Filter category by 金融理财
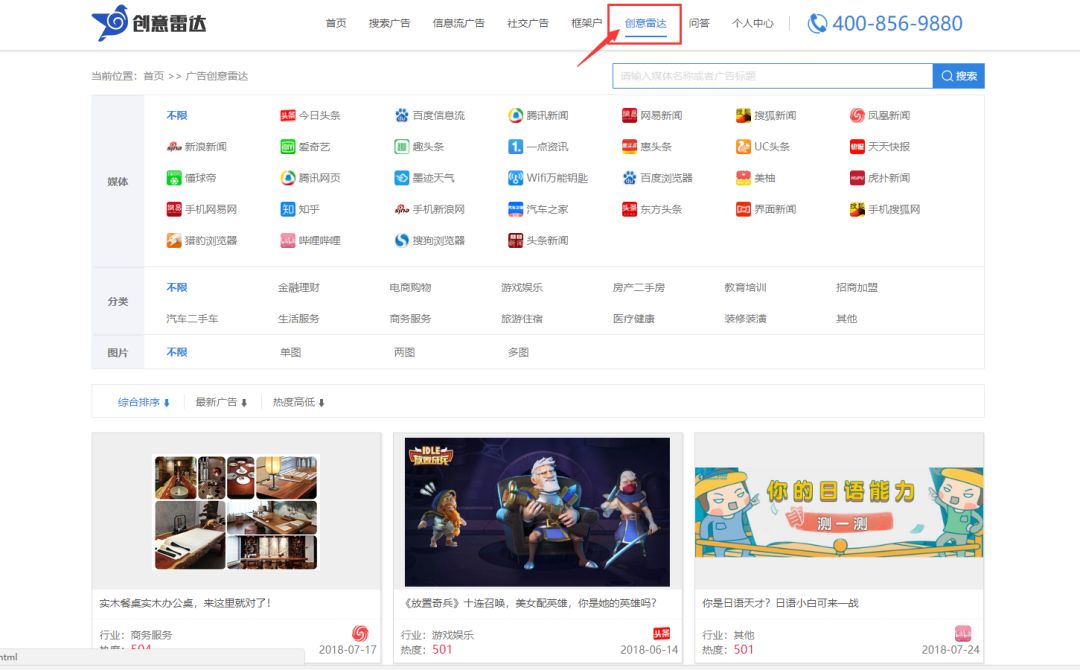1080x670 pixels. point(299,288)
